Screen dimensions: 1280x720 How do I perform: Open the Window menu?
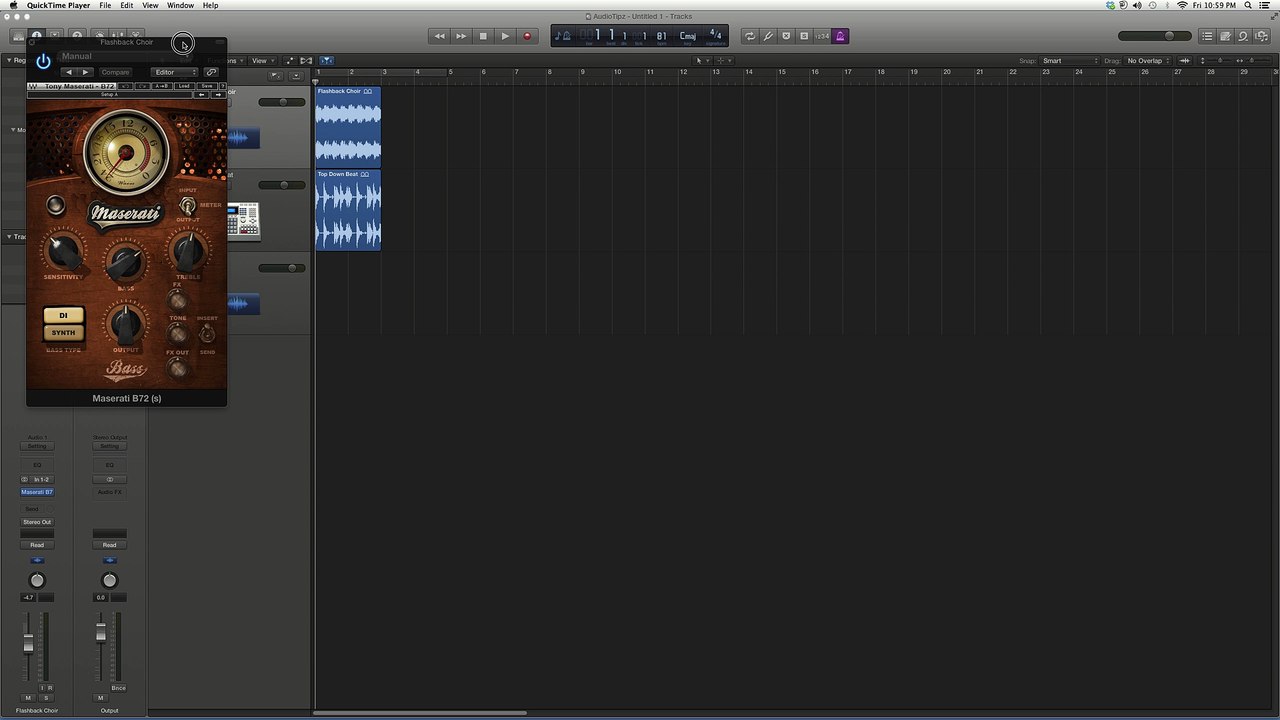(x=180, y=5)
